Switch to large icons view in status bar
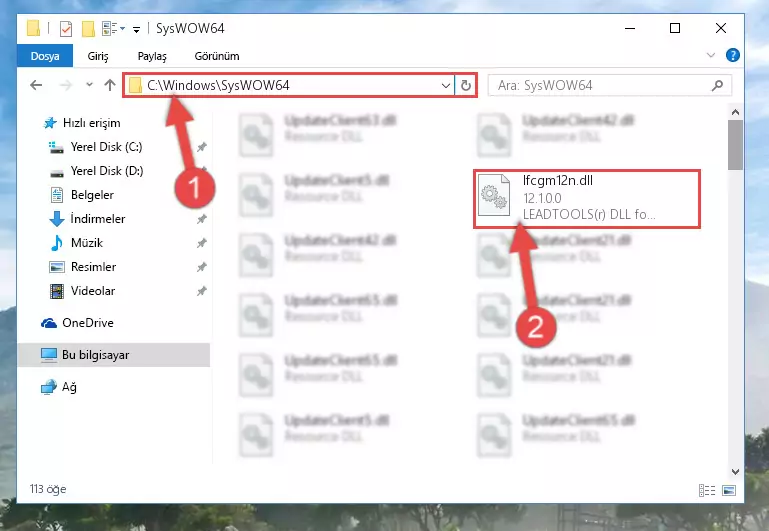Screen dimensions: 769x531 tap(729, 490)
